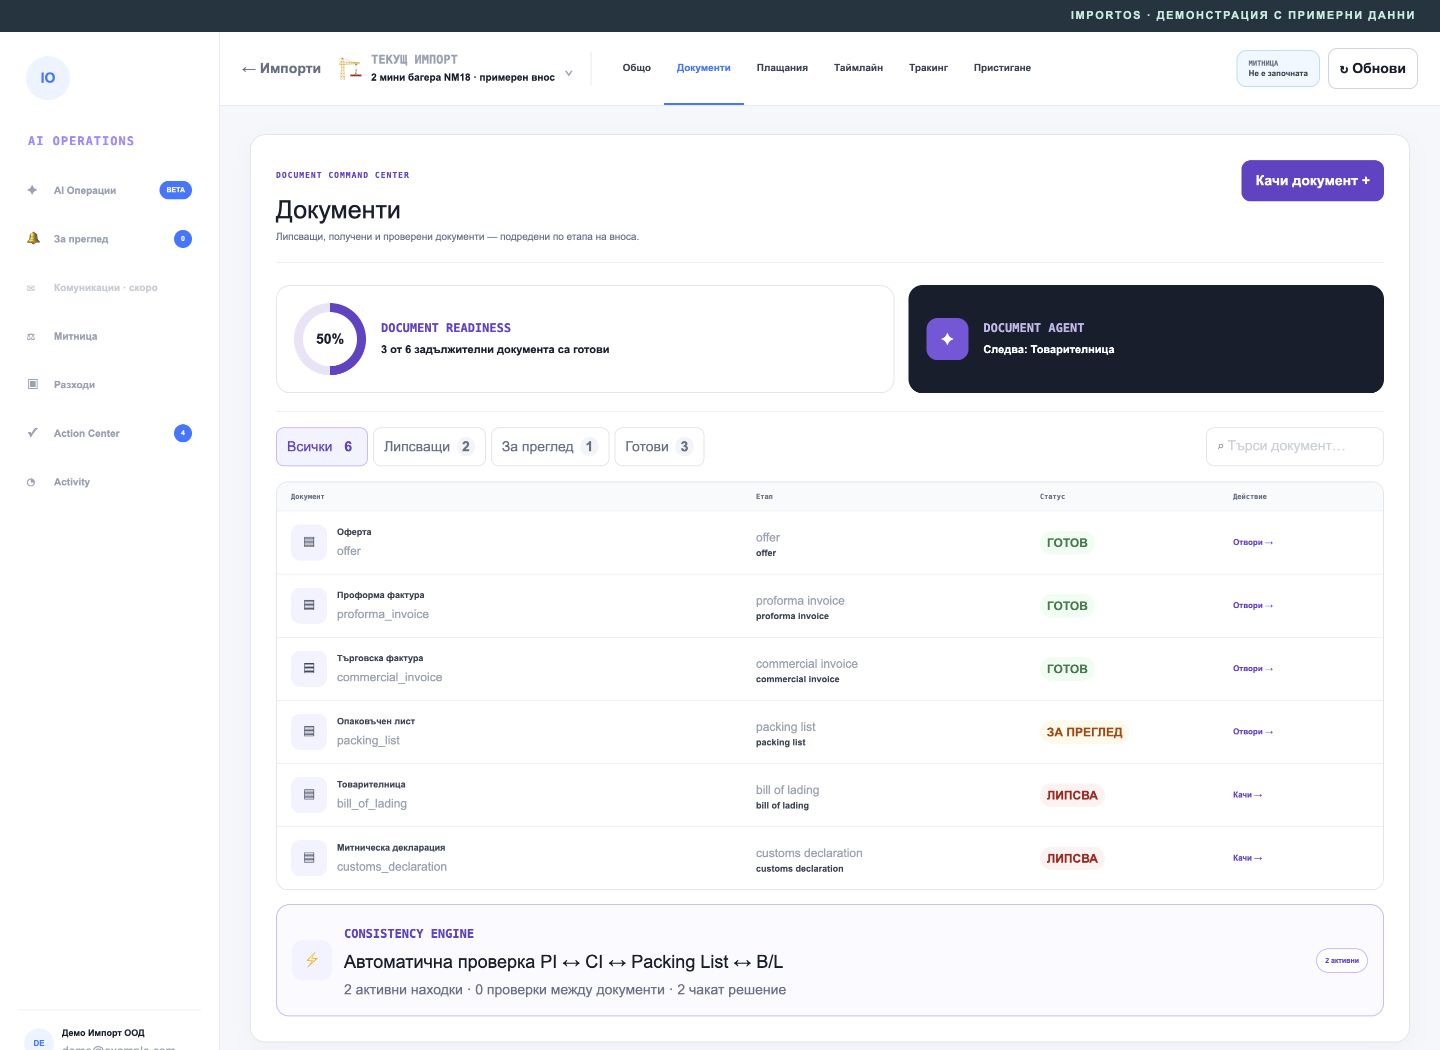Open Activity clock icon
This screenshot has width=1440, height=1050.
[x=31, y=482]
